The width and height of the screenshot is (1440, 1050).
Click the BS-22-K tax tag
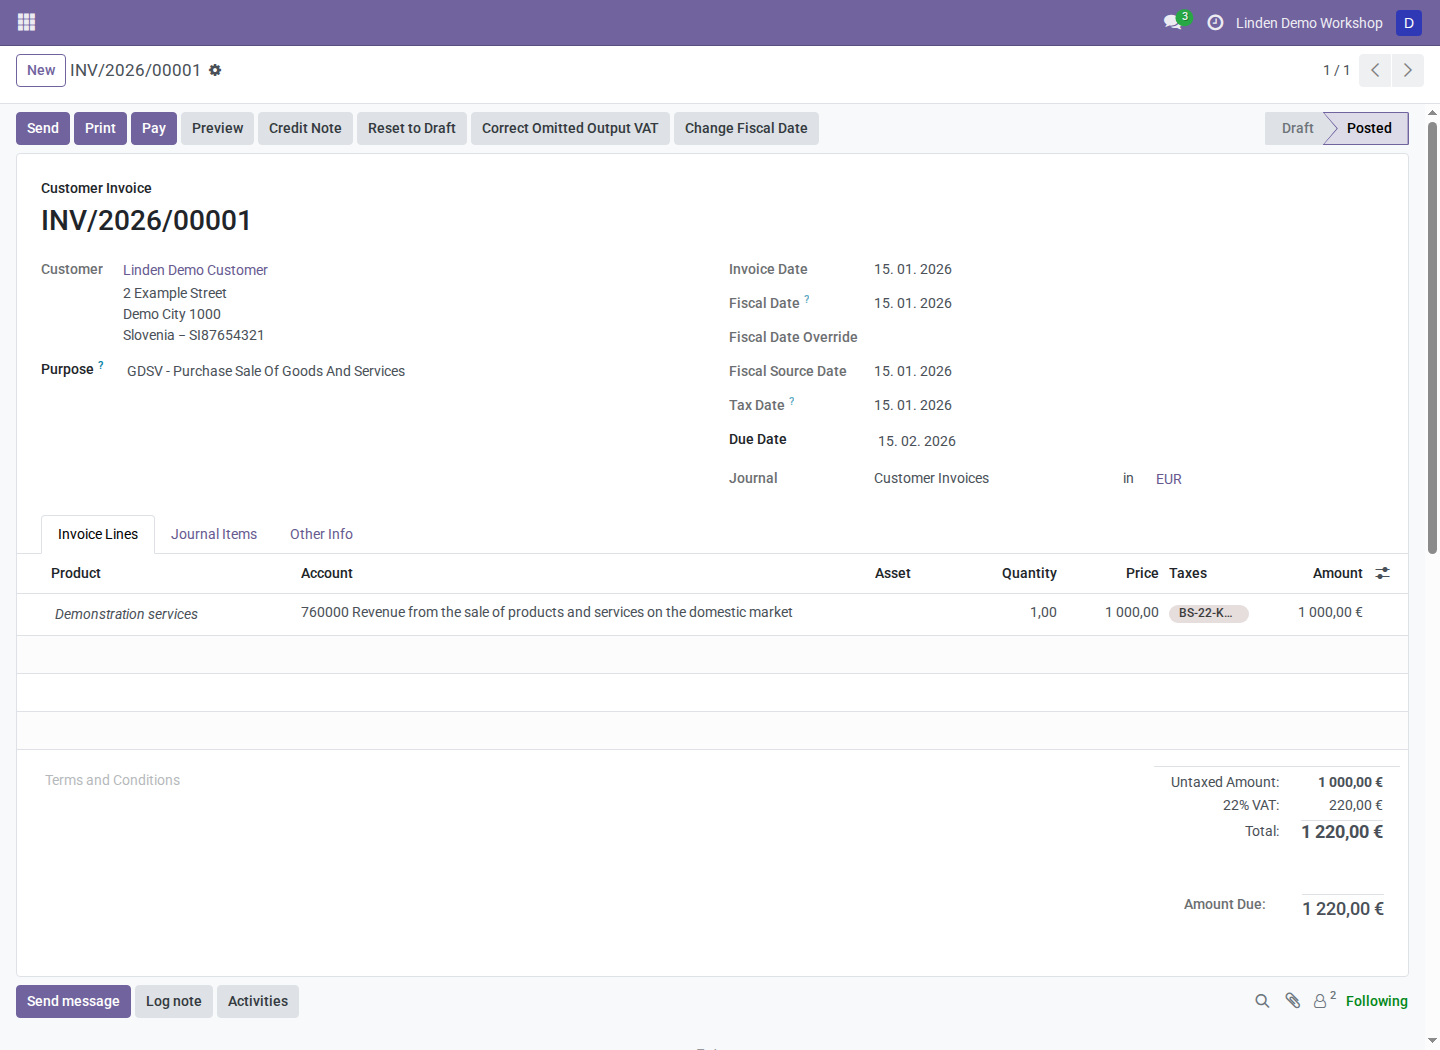click(x=1208, y=613)
